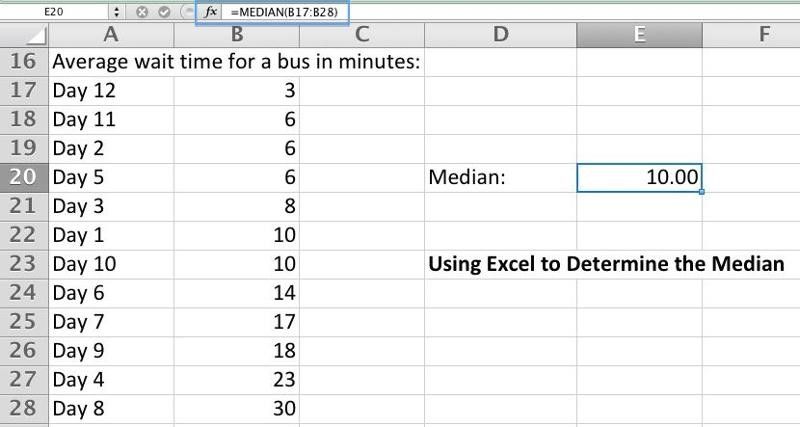Click 'Using Excel to Determine the Median' cell
The image size is (800, 427).
pos(606,265)
